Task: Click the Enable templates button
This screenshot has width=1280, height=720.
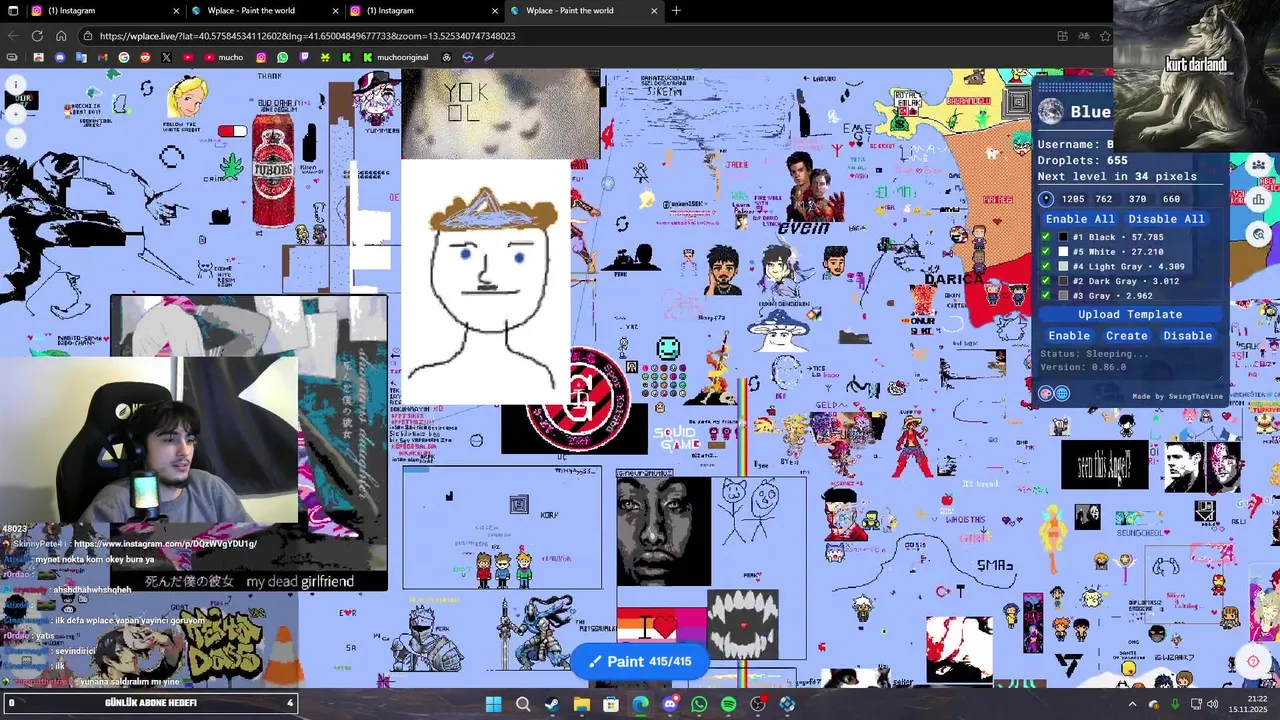Action: point(1069,336)
